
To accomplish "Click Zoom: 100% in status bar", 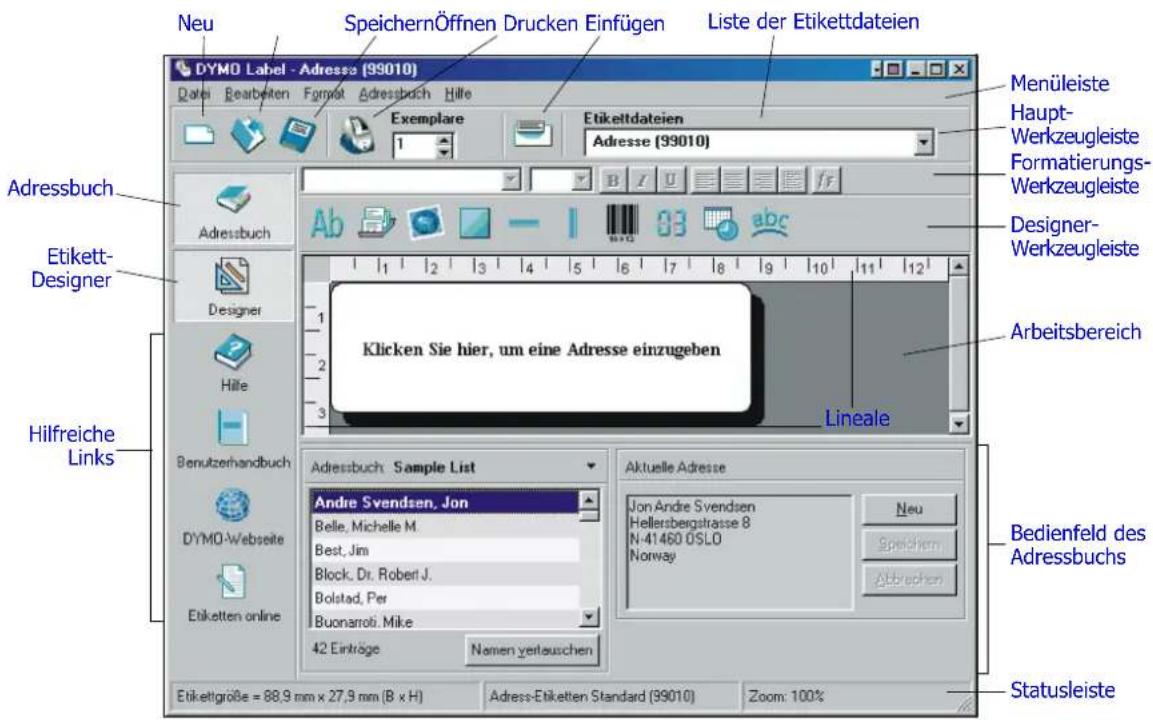I will (x=785, y=696).
